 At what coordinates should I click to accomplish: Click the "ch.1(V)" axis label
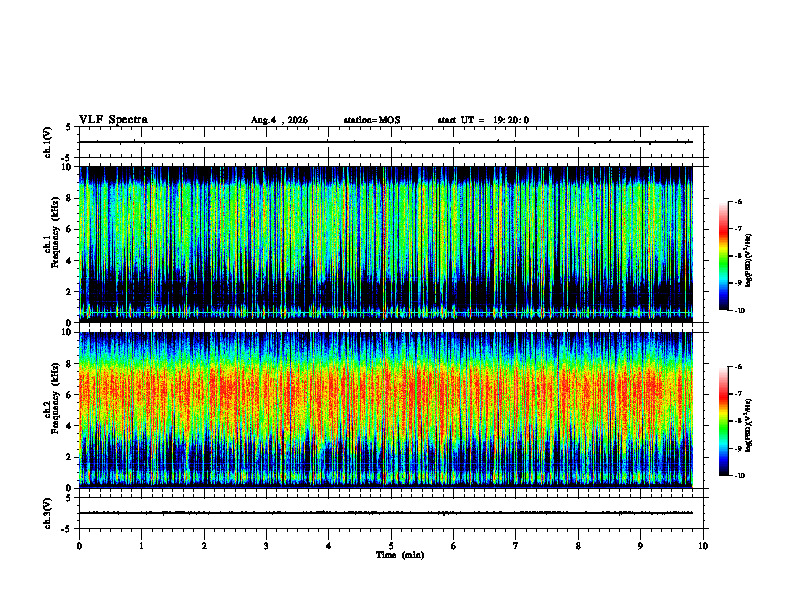(x=48, y=142)
